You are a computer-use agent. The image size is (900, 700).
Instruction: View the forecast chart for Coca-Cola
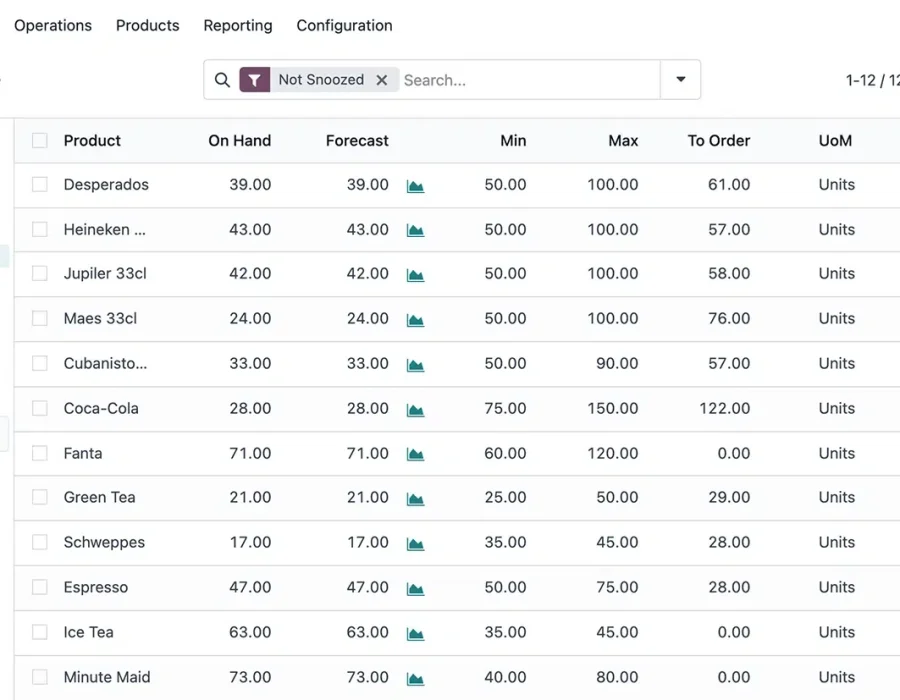tap(416, 408)
